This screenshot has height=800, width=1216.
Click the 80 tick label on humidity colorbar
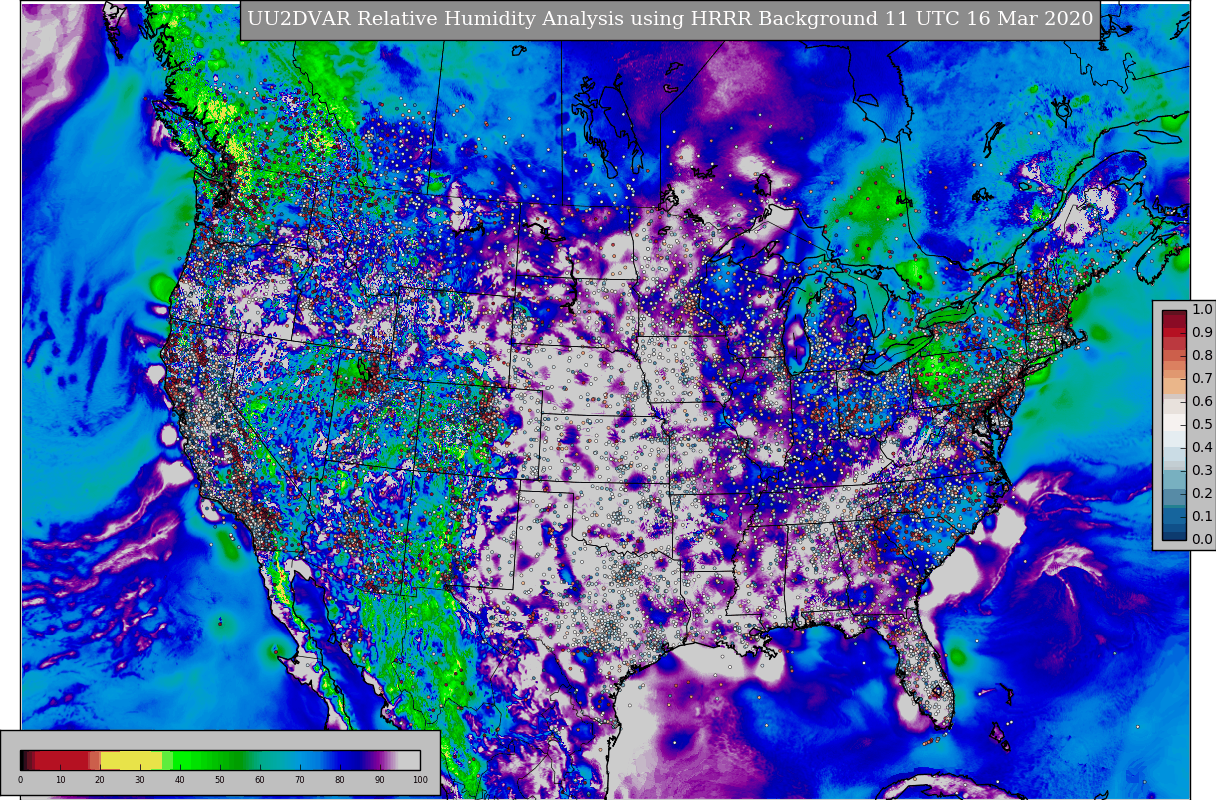click(340, 780)
